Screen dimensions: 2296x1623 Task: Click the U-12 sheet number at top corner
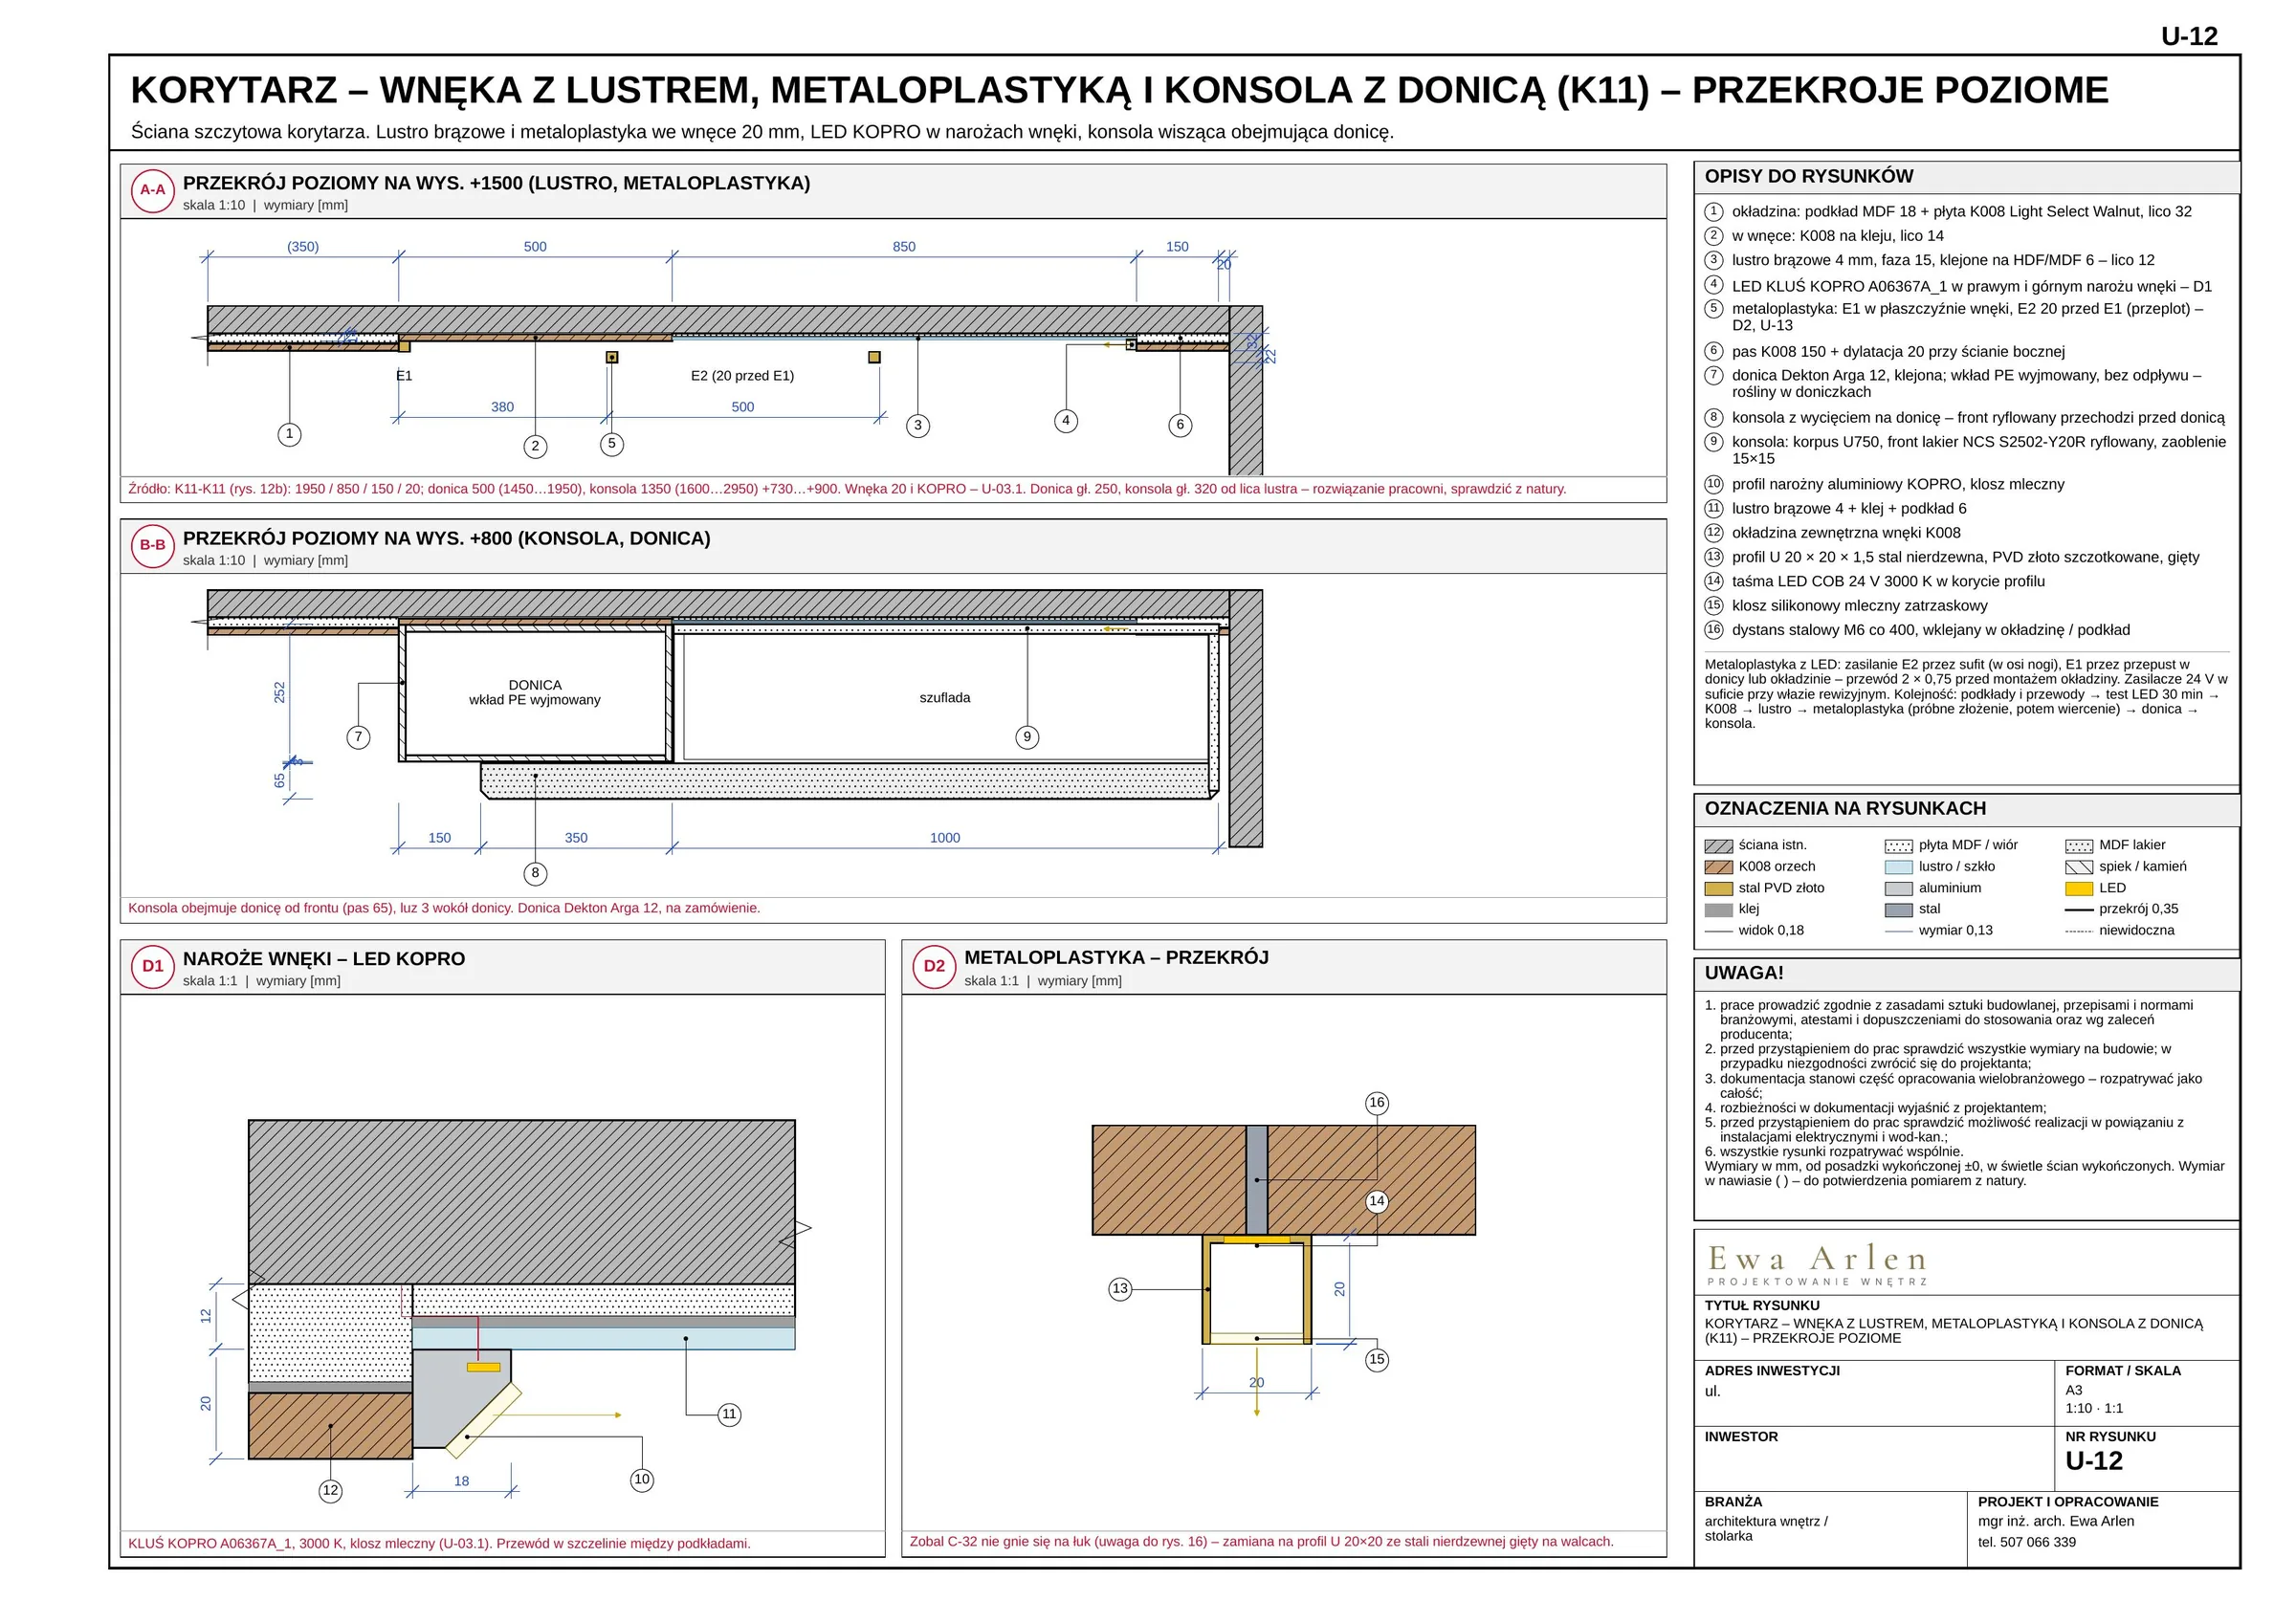click(2189, 37)
